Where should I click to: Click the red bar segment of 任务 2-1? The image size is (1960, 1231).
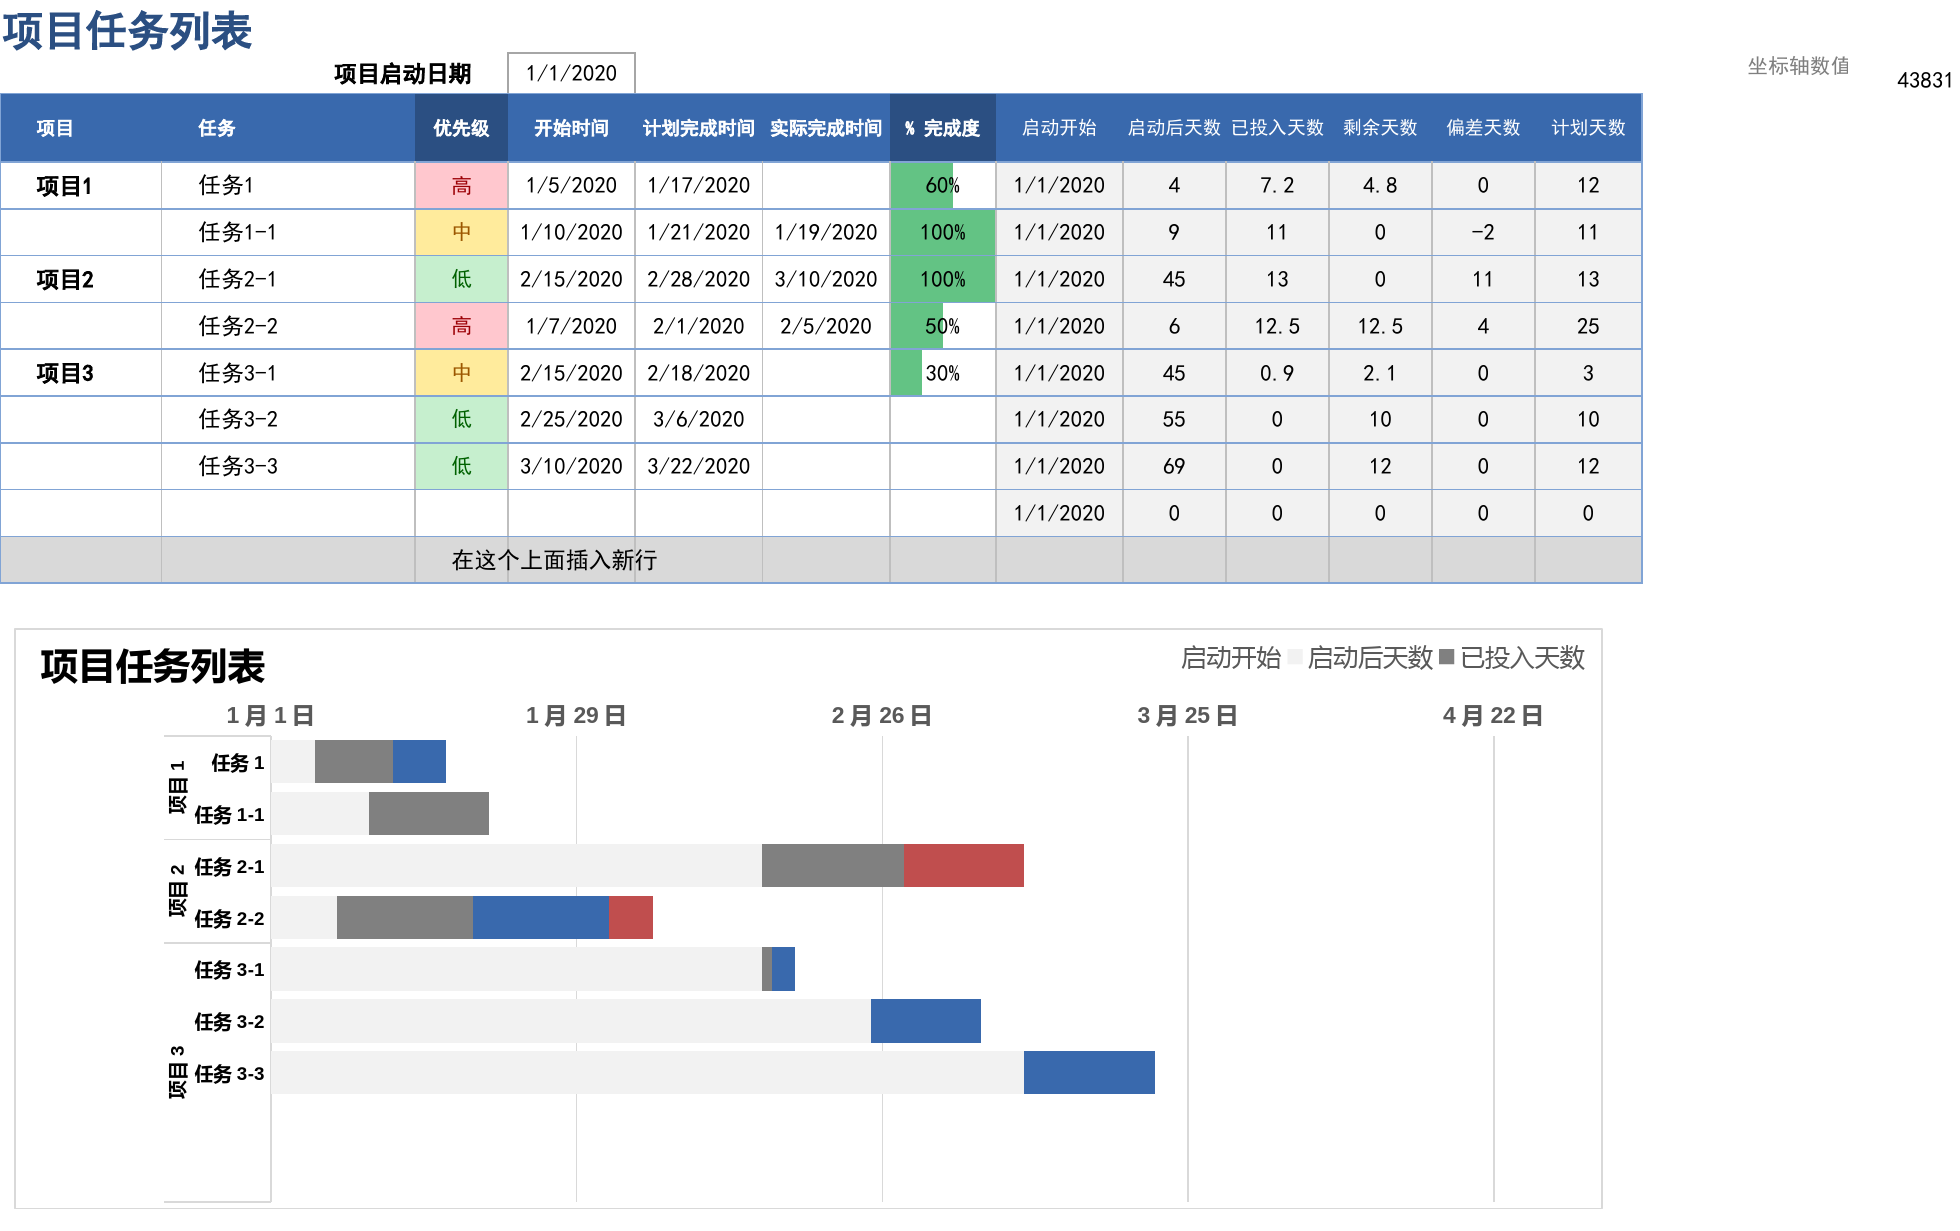(x=964, y=866)
